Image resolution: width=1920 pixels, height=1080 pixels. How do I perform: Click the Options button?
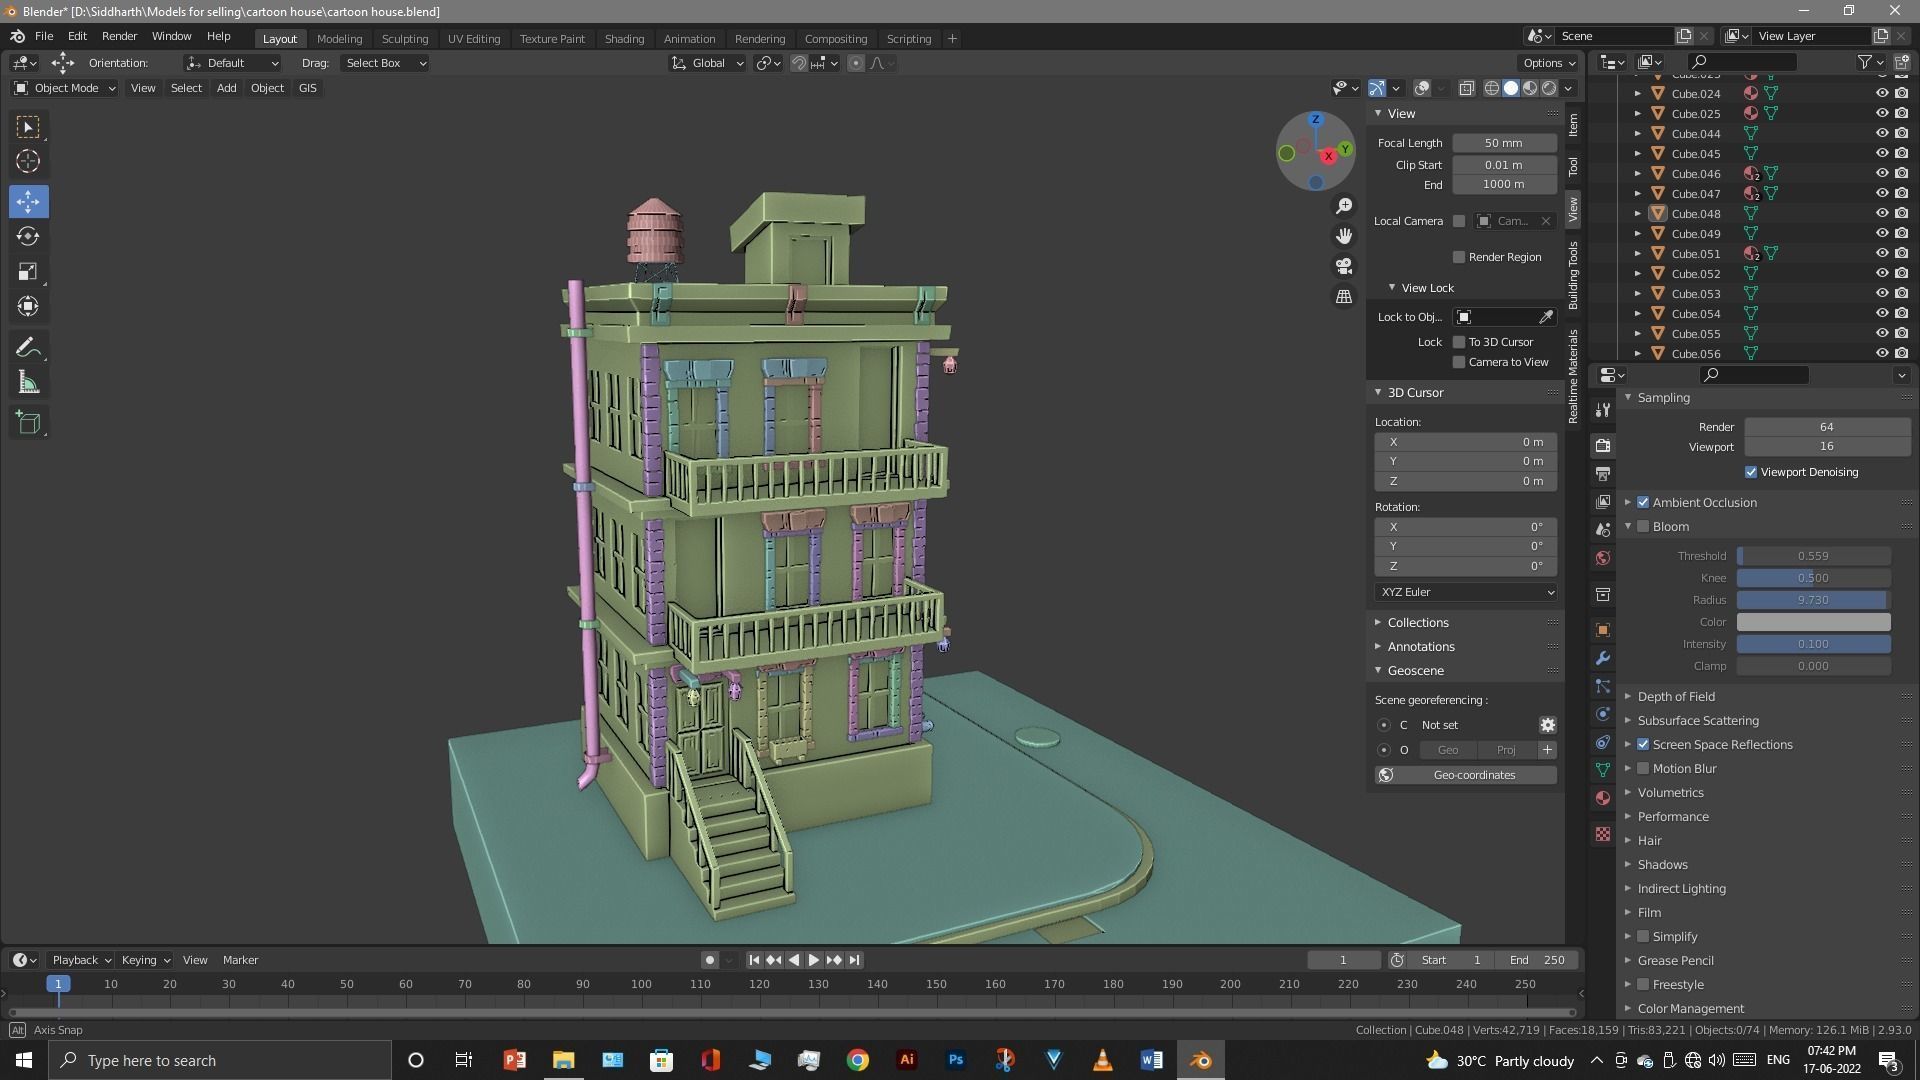[x=1549, y=63]
